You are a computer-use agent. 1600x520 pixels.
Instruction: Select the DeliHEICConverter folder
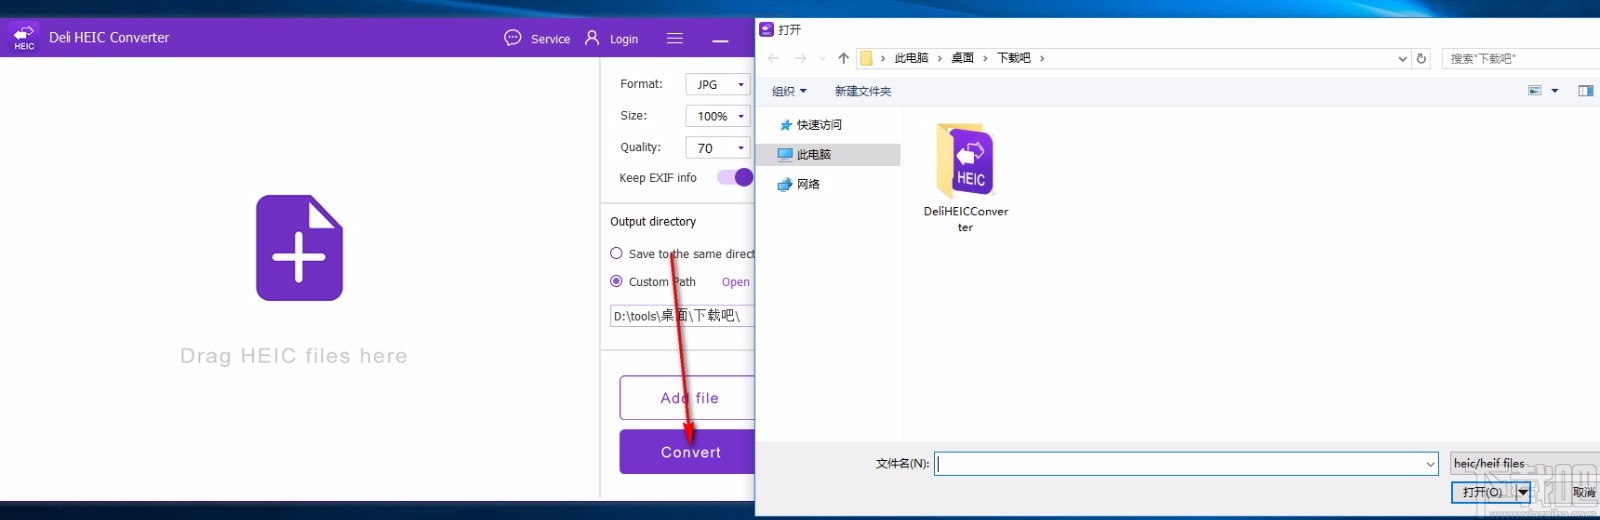[966, 177]
